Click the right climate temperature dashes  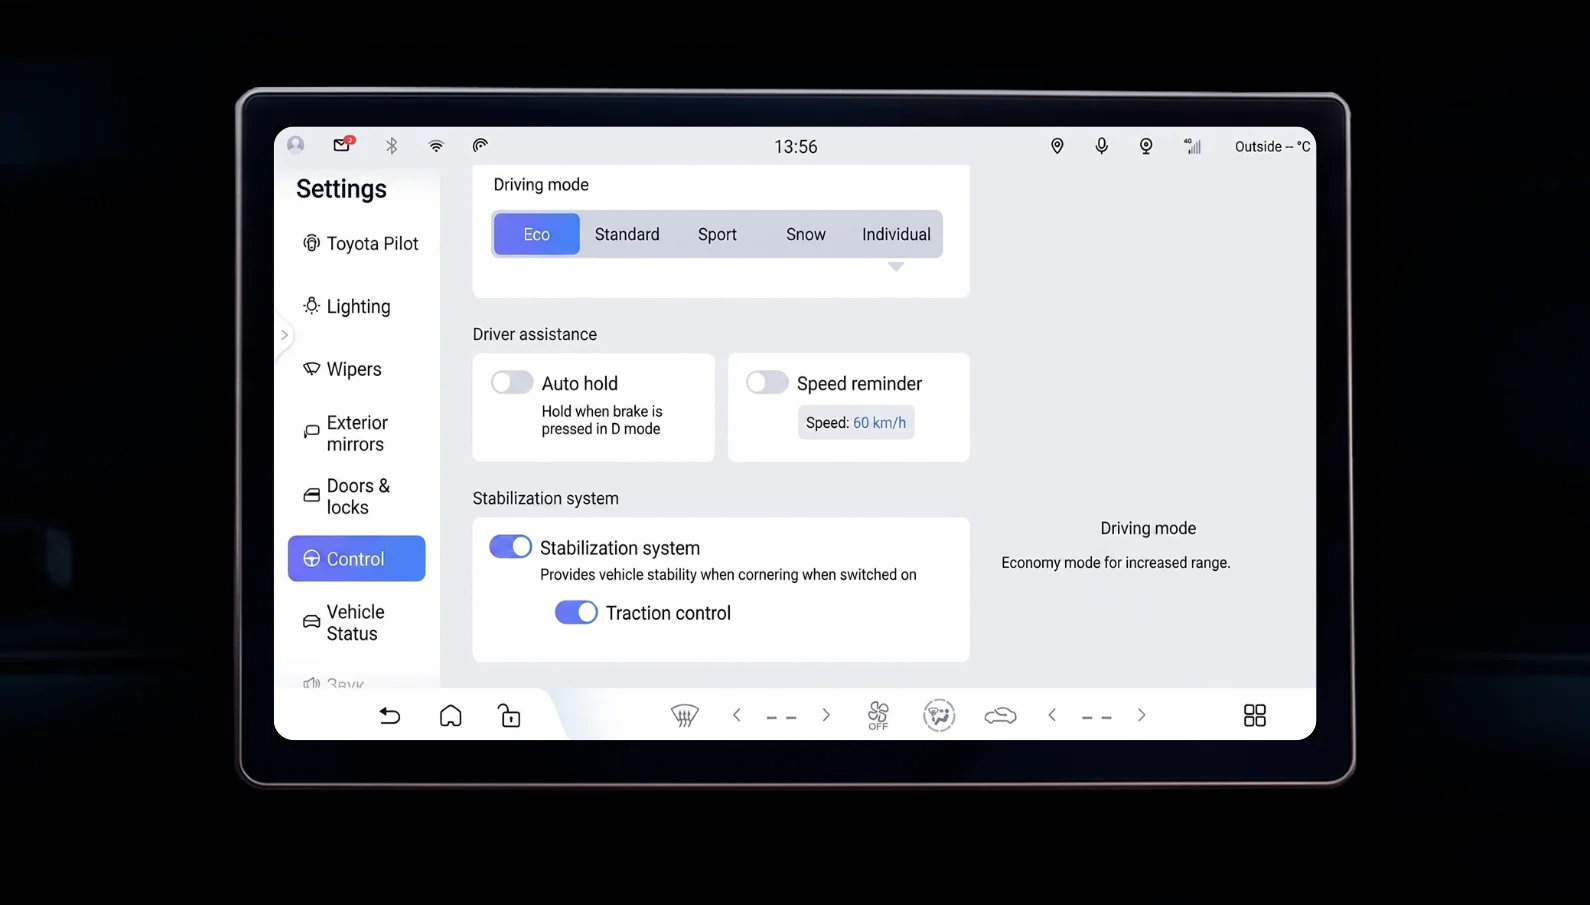coord(1097,717)
